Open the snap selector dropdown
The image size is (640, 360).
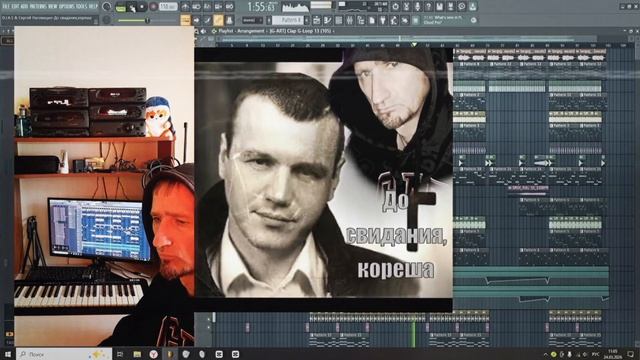253,20
